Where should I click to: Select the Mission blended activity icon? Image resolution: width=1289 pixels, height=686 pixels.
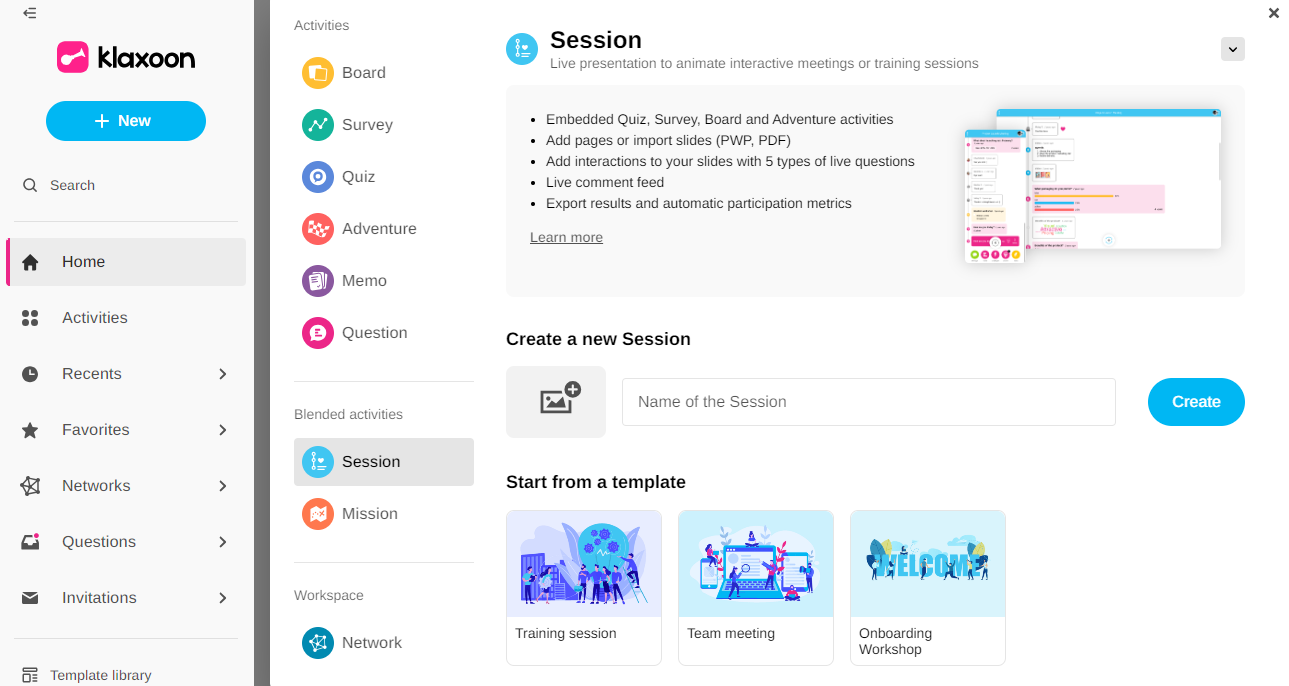318,514
